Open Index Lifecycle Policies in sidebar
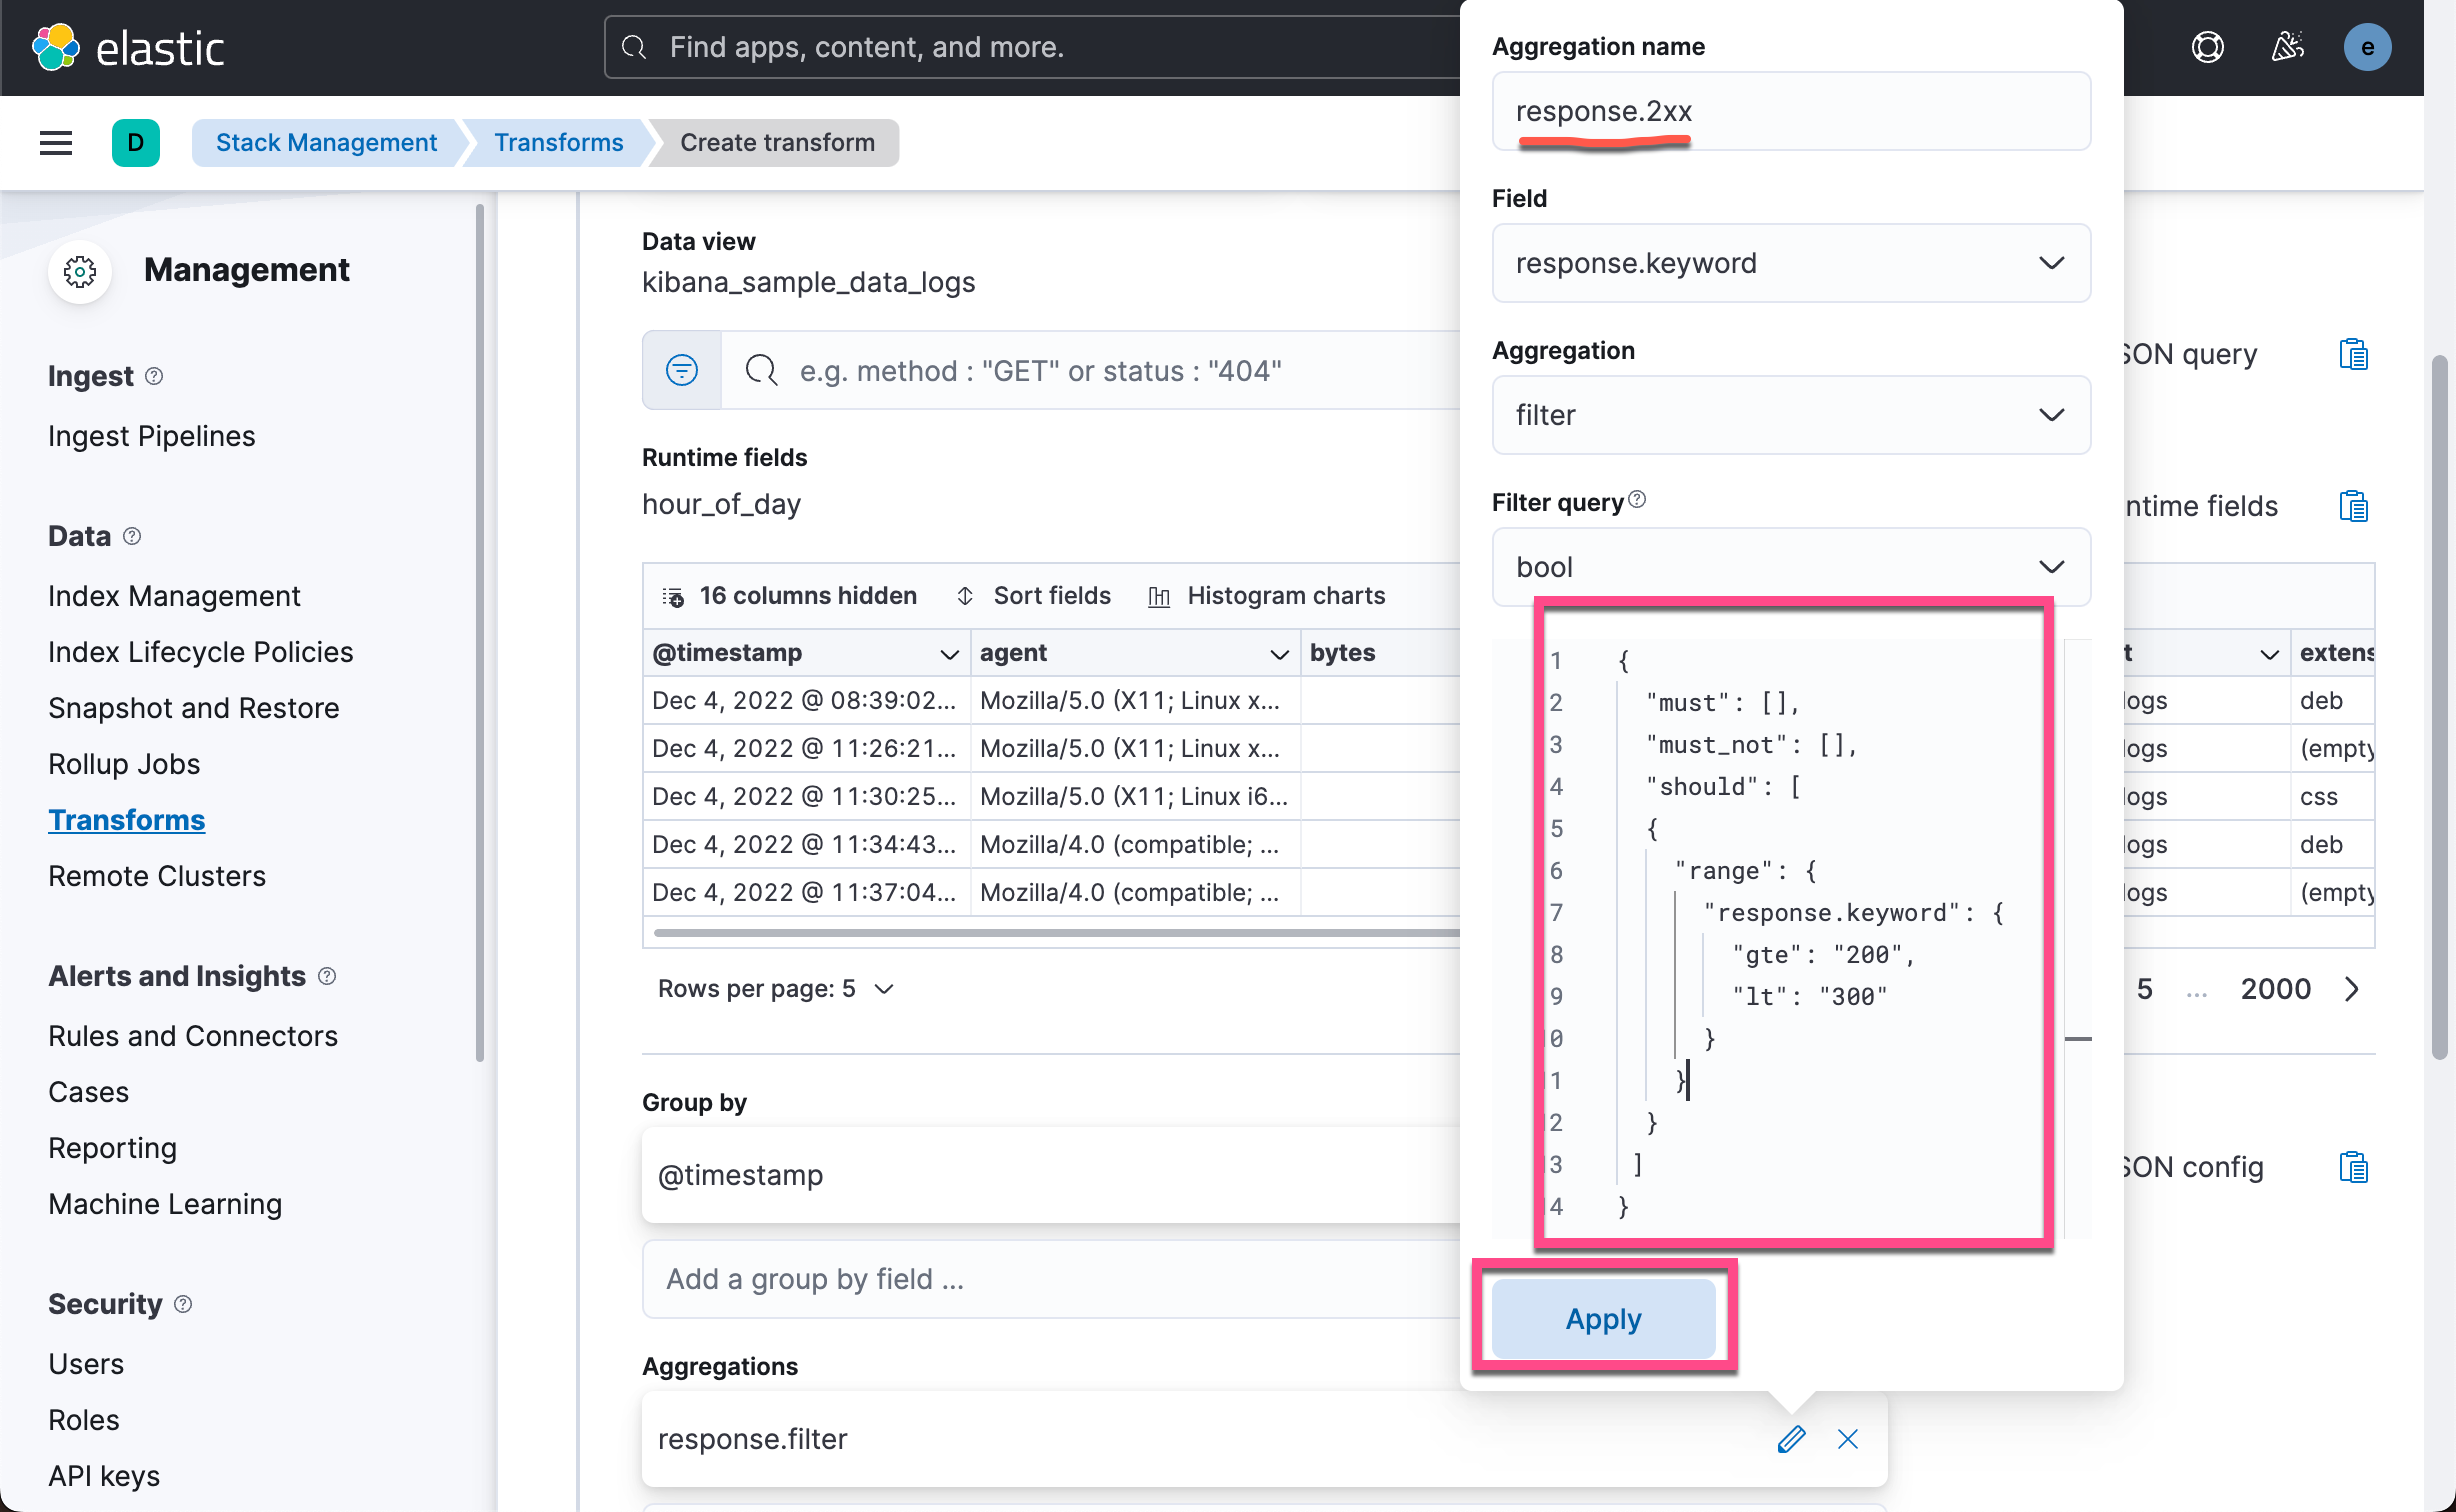This screenshot has height=1512, width=2456. (x=200, y=651)
